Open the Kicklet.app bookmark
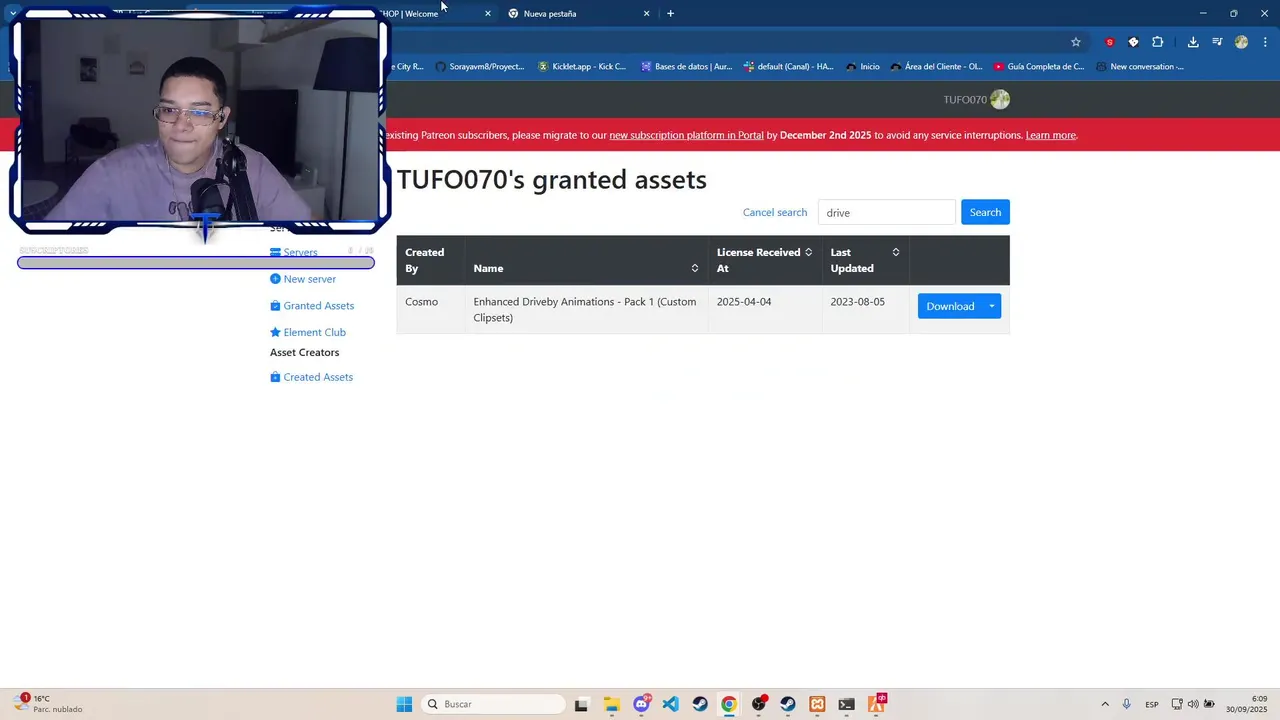 [x=582, y=67]
